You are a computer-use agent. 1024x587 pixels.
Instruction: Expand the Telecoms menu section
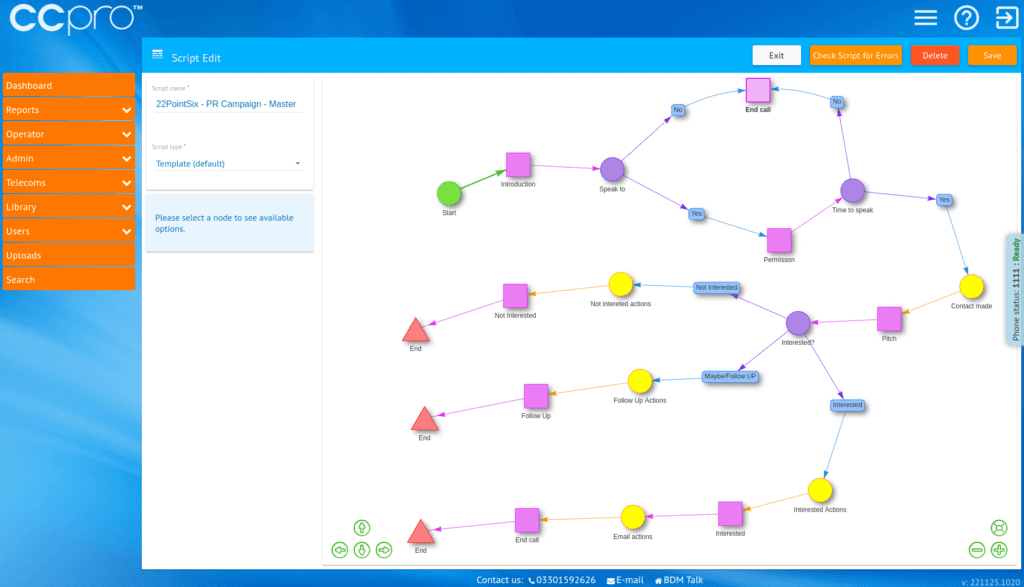[x=69, y=183]
